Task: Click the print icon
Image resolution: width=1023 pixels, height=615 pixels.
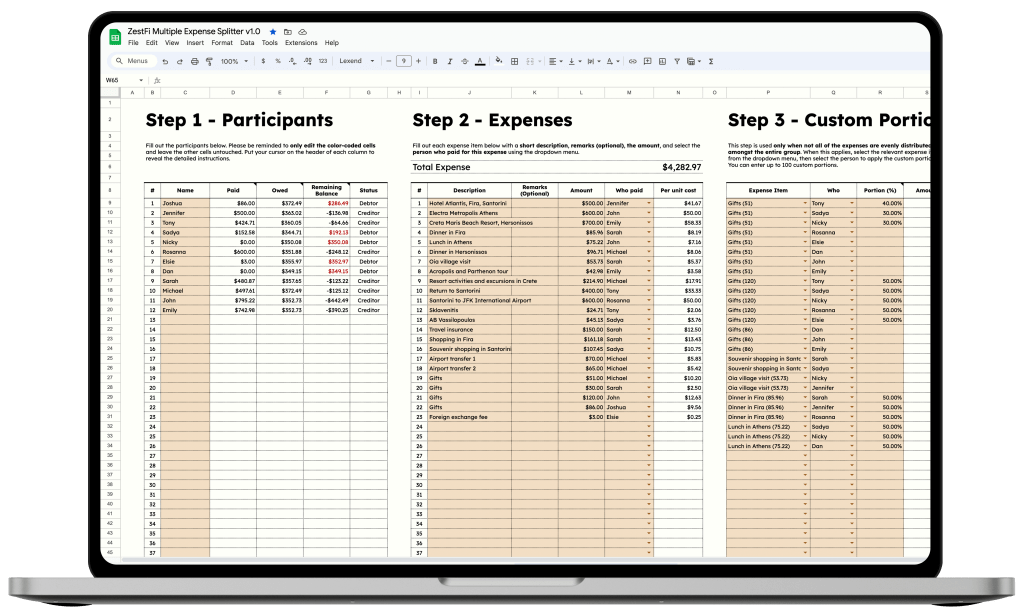Action: (x=193, y=61)
